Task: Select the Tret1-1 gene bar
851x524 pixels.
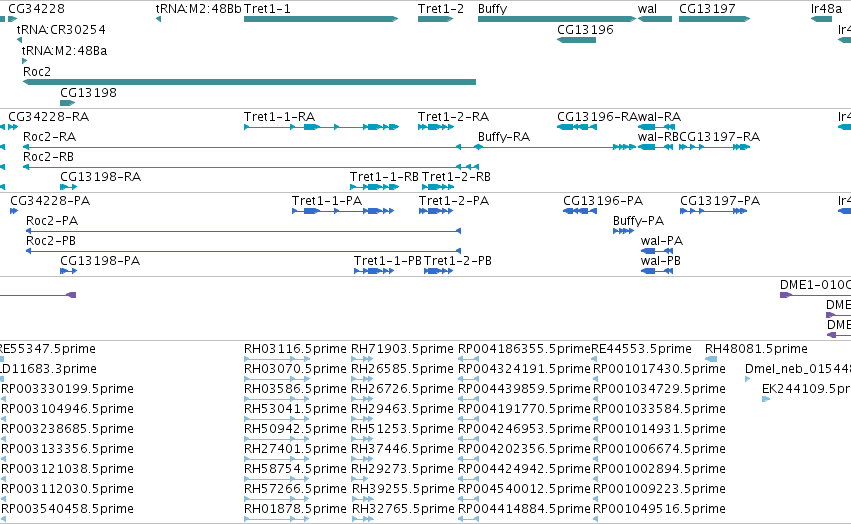Action: (x=321, y=19)
